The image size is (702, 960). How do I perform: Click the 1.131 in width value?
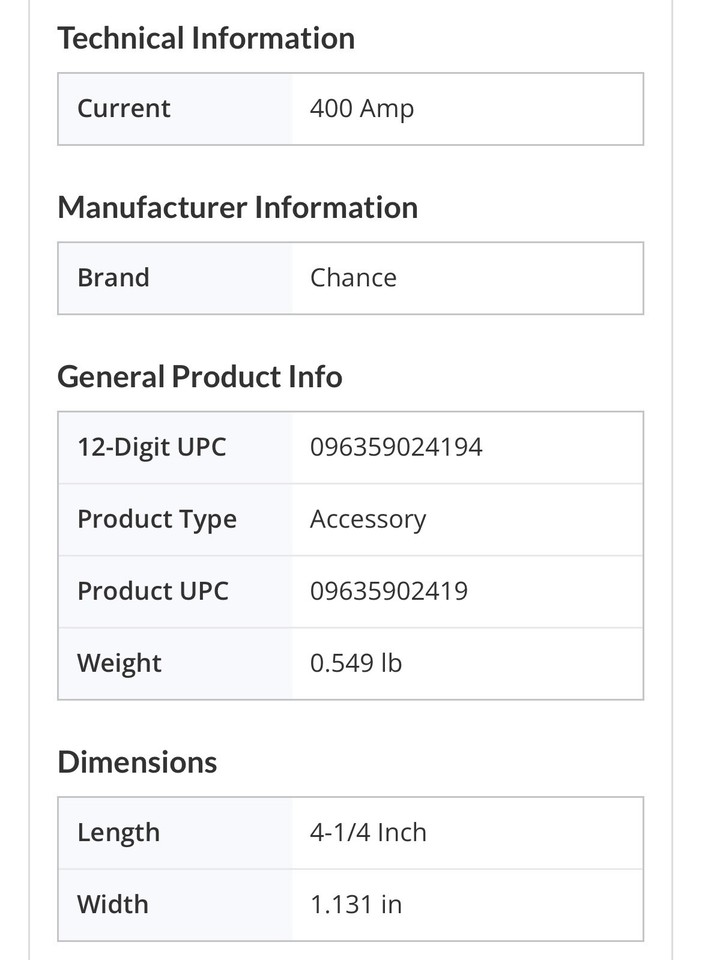pyautogui.click(x=356, y=905)
